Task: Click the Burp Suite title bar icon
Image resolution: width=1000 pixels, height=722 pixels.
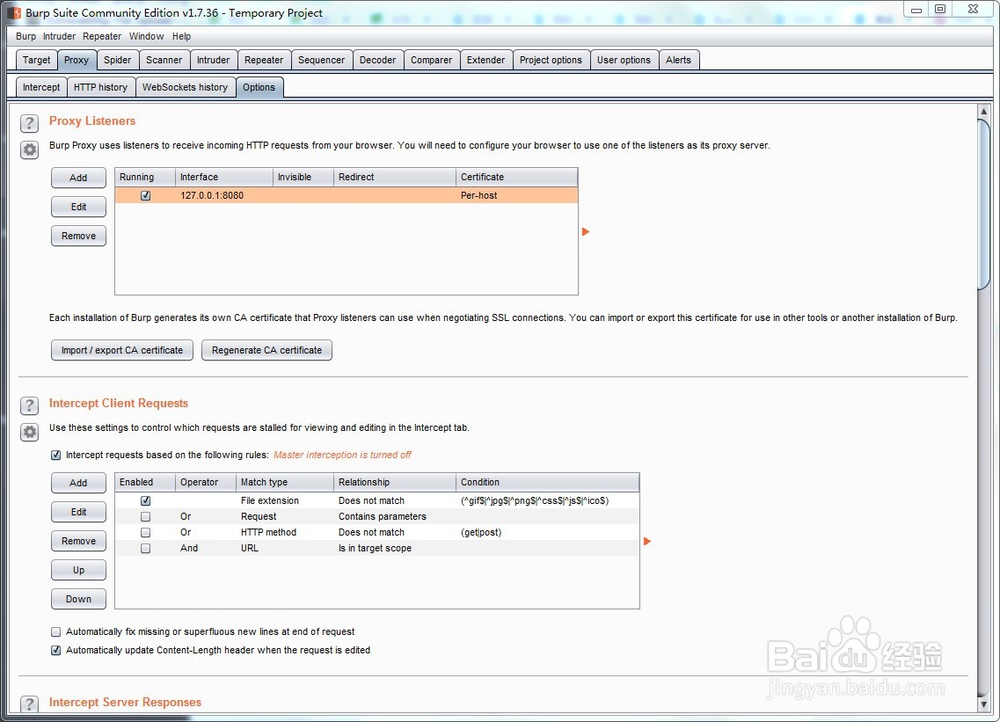Action: (x=15, y=13)
